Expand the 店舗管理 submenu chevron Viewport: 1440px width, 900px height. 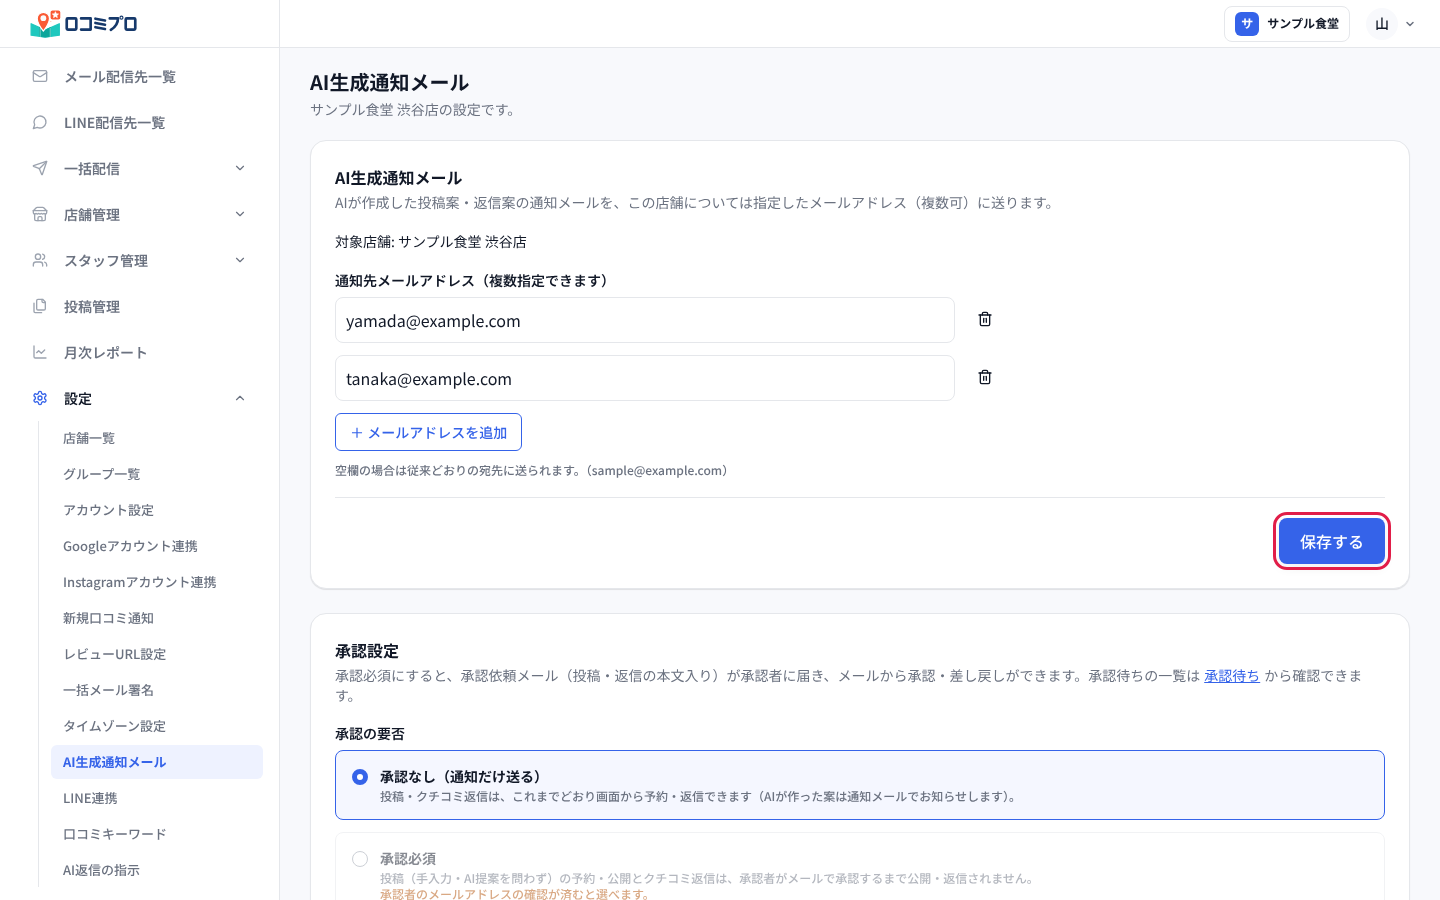240,214
